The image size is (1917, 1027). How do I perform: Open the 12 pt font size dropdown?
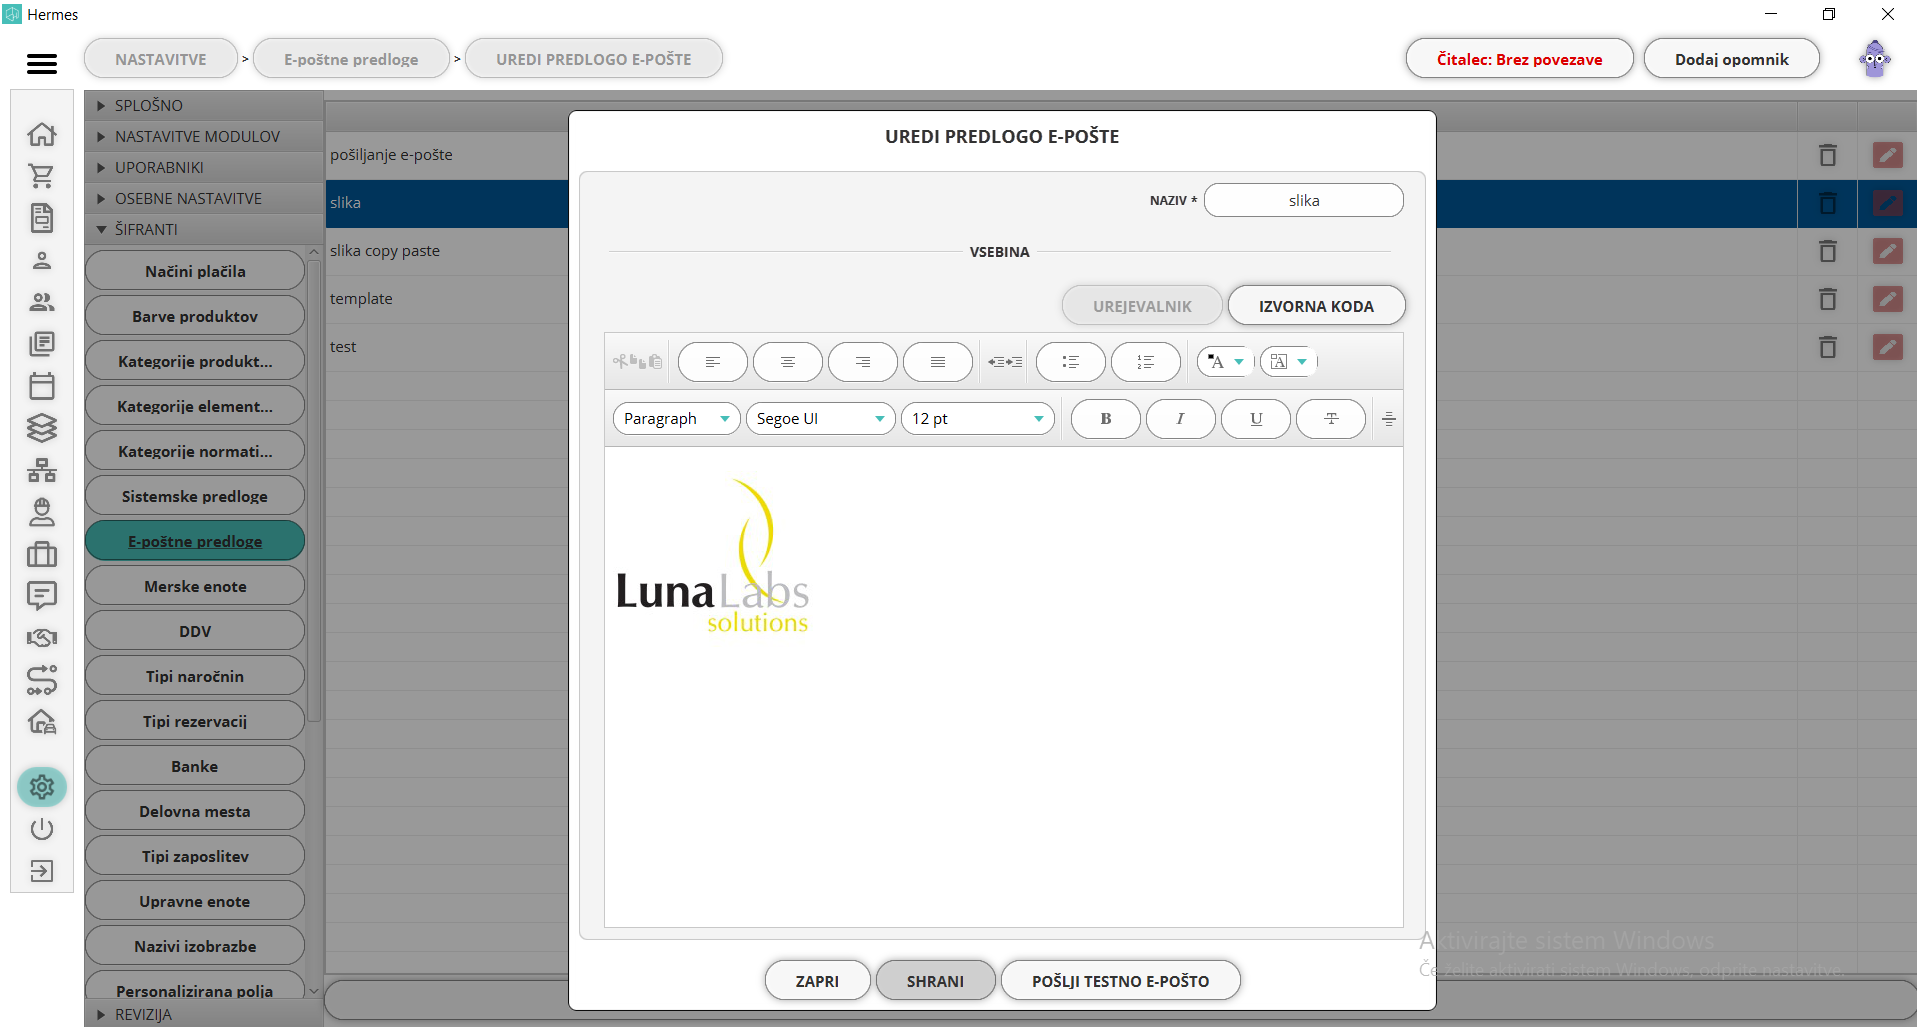coord(978,419)
